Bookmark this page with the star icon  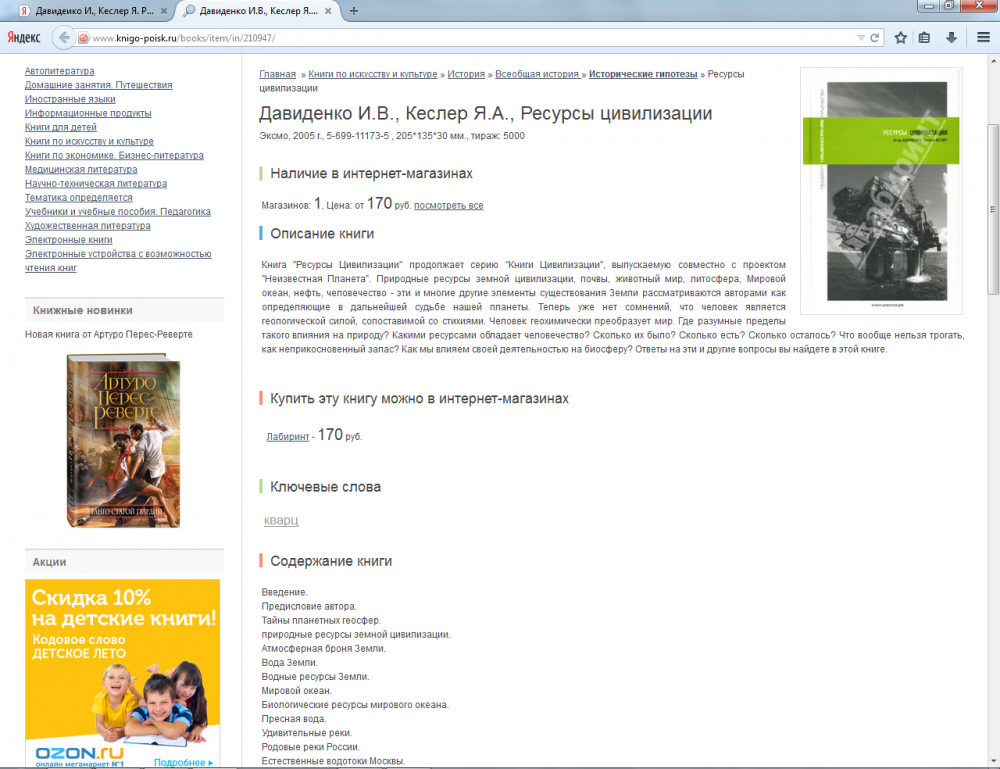(900, 38)
